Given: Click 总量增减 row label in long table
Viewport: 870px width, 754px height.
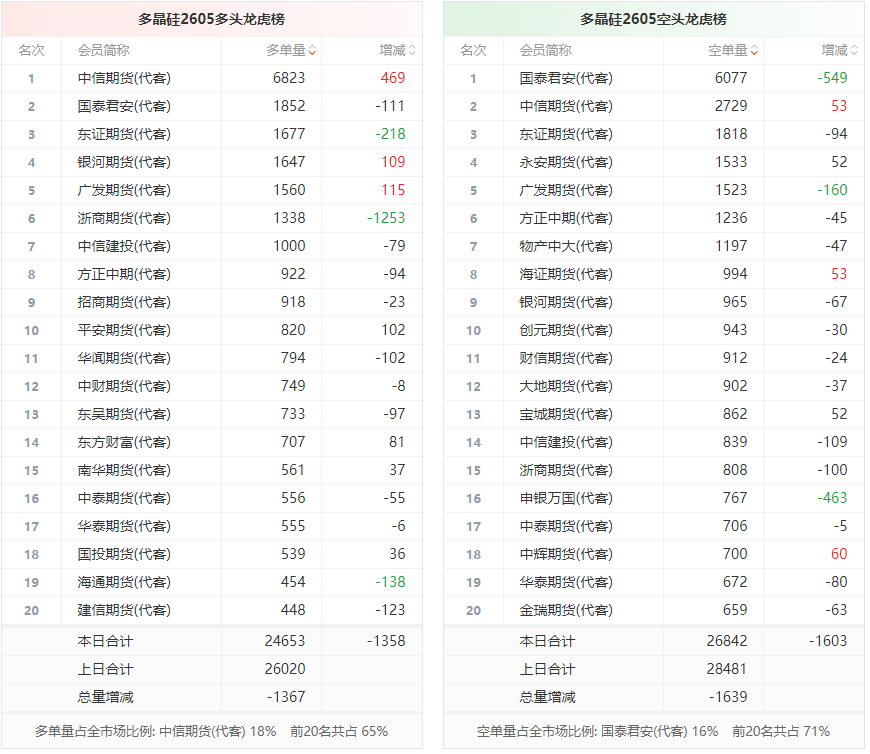Looking at the screenshot, I should tap(105, 697).
